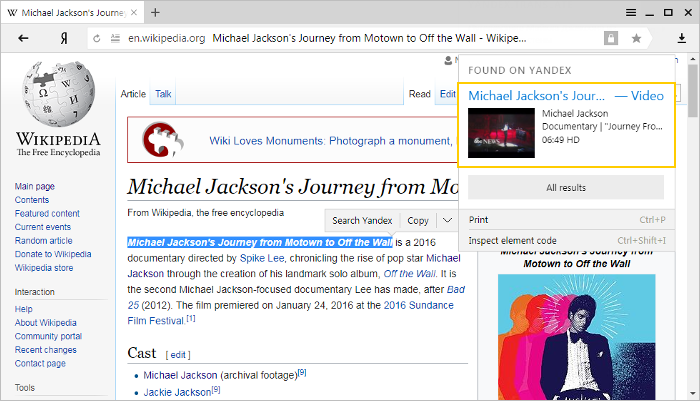Add a new tab with the plus button
This screenshot has height=401, width=700.
[155, 13]
